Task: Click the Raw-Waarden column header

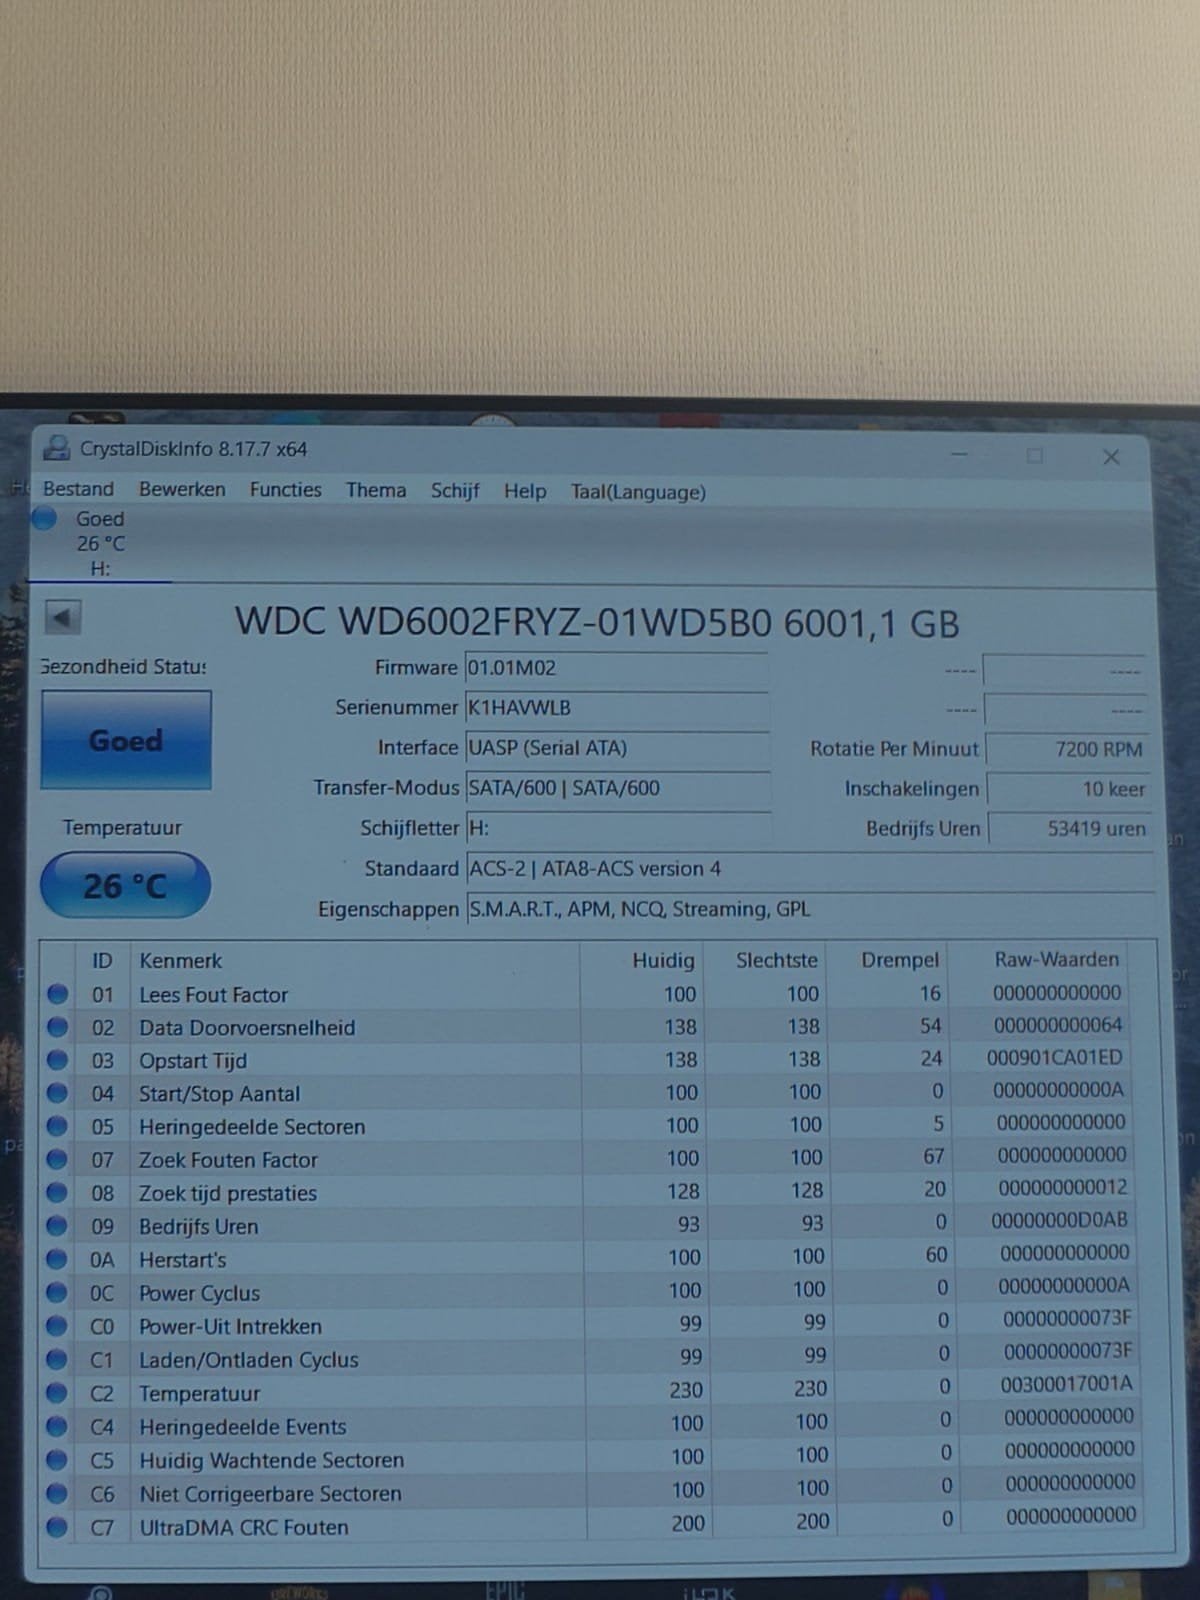Action: pyautogui.click(x=1056, y=960)
